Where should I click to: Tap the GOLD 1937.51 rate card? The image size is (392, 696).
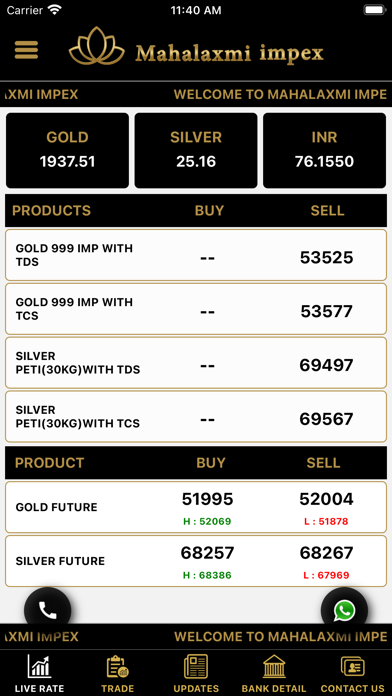67,150
